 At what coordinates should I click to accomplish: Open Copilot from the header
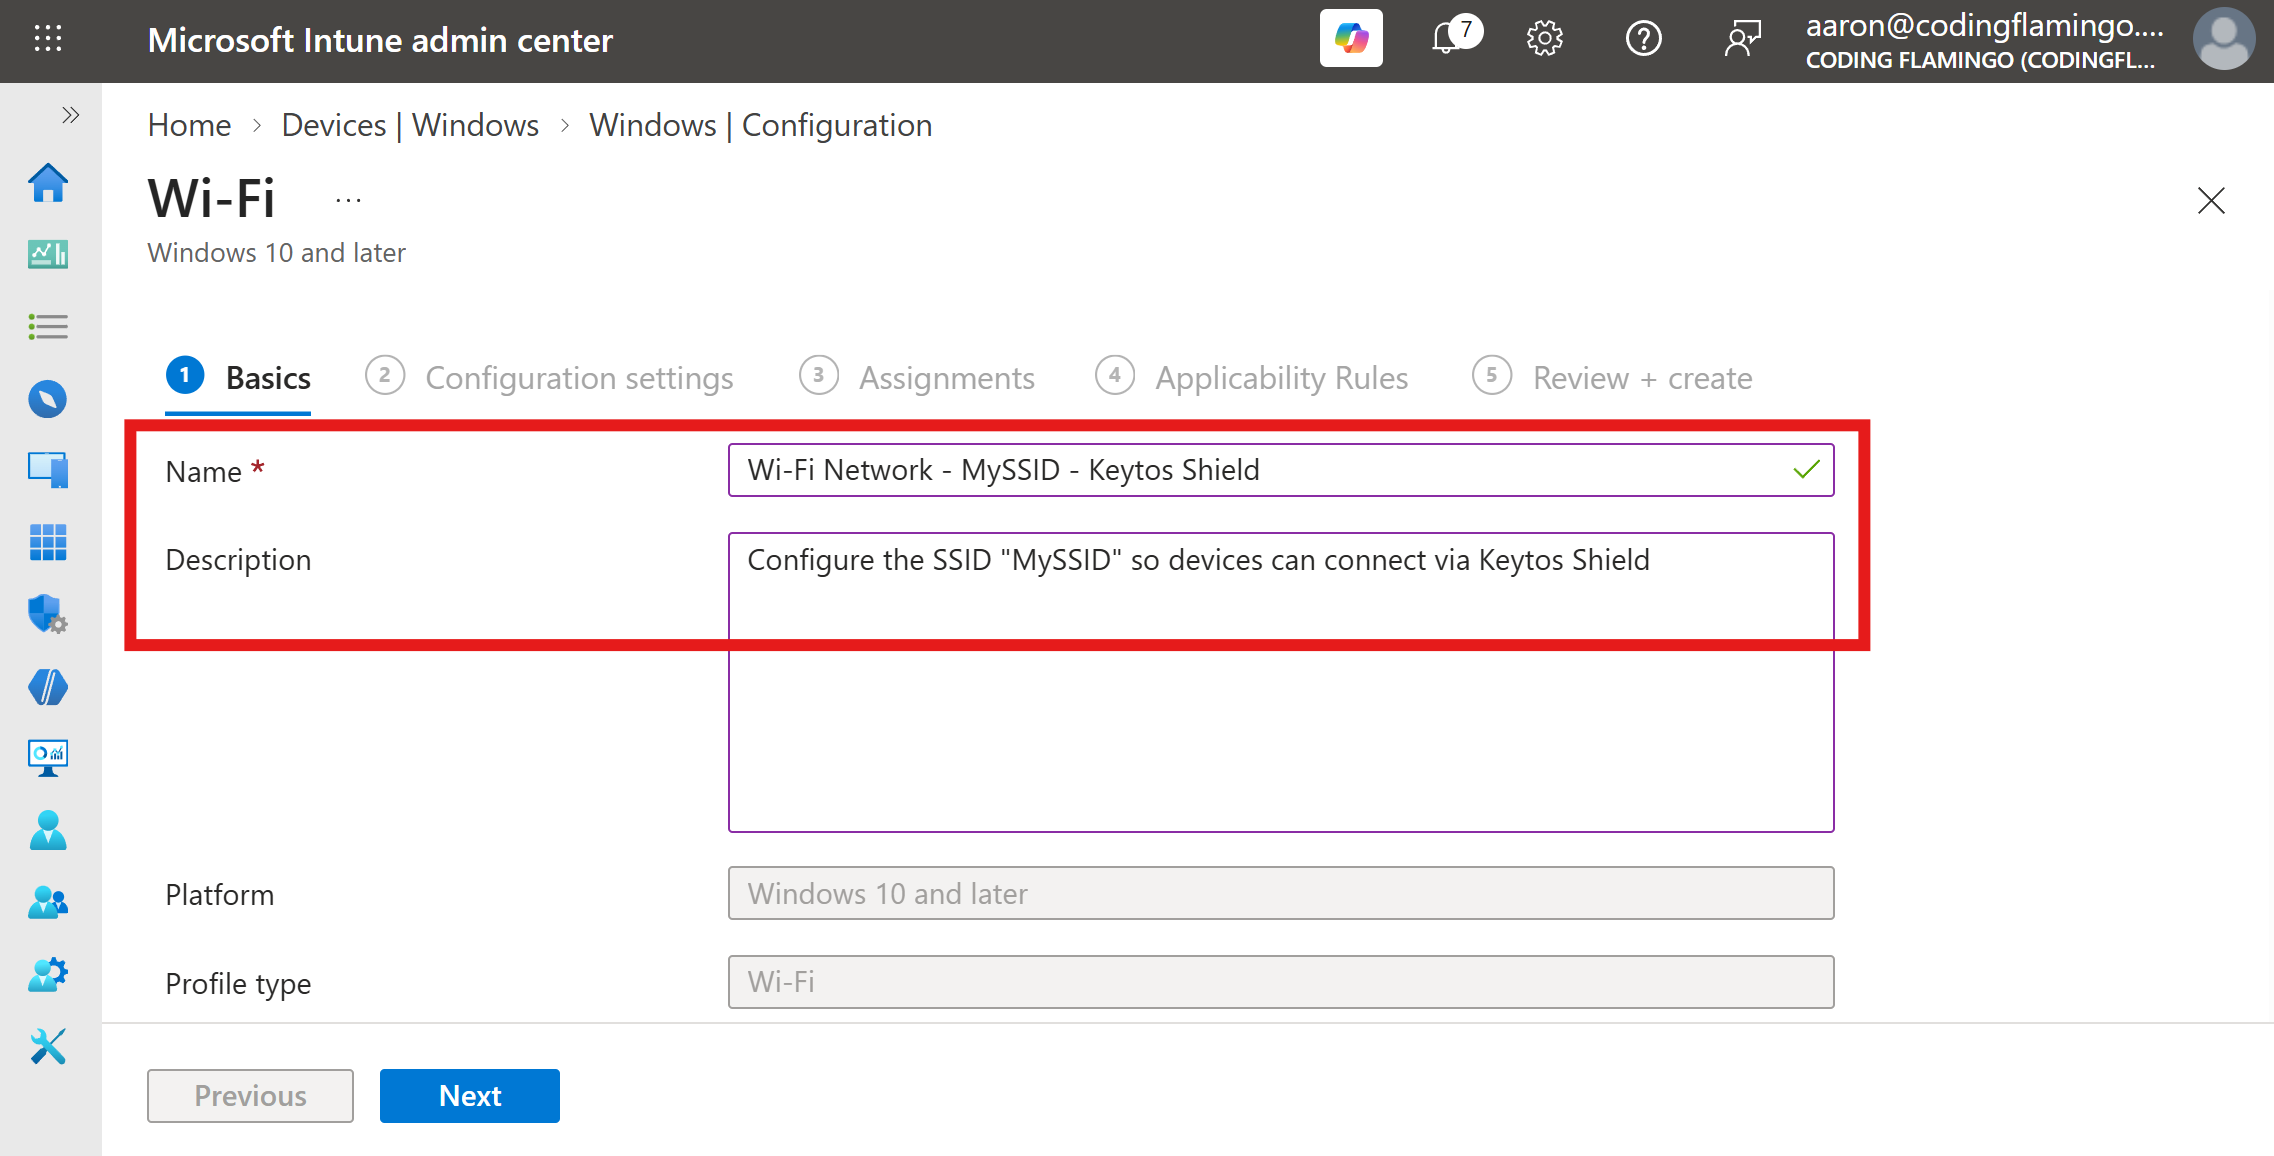click(1351, 39)
